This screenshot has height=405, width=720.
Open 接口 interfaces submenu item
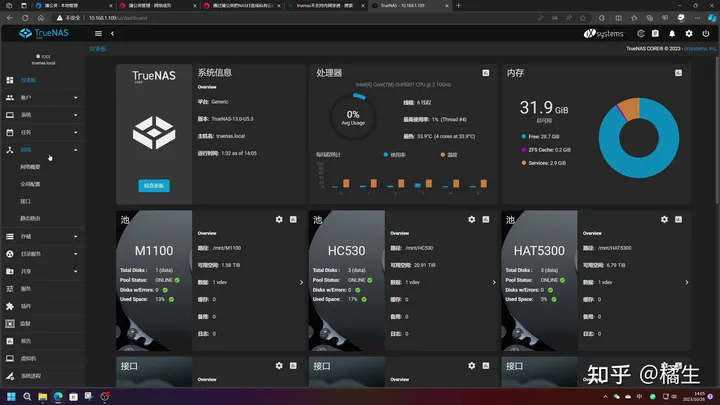pyautogui.click(x=25, y=201)
